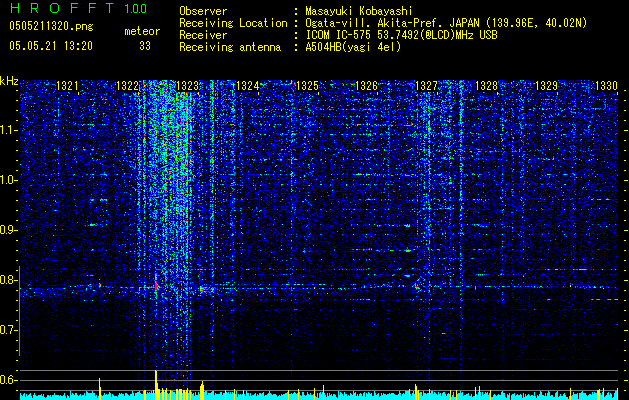Click the 1325 time marker
Image resolution: width=629 pixels, height=400 pixels.
coord(307,86)
